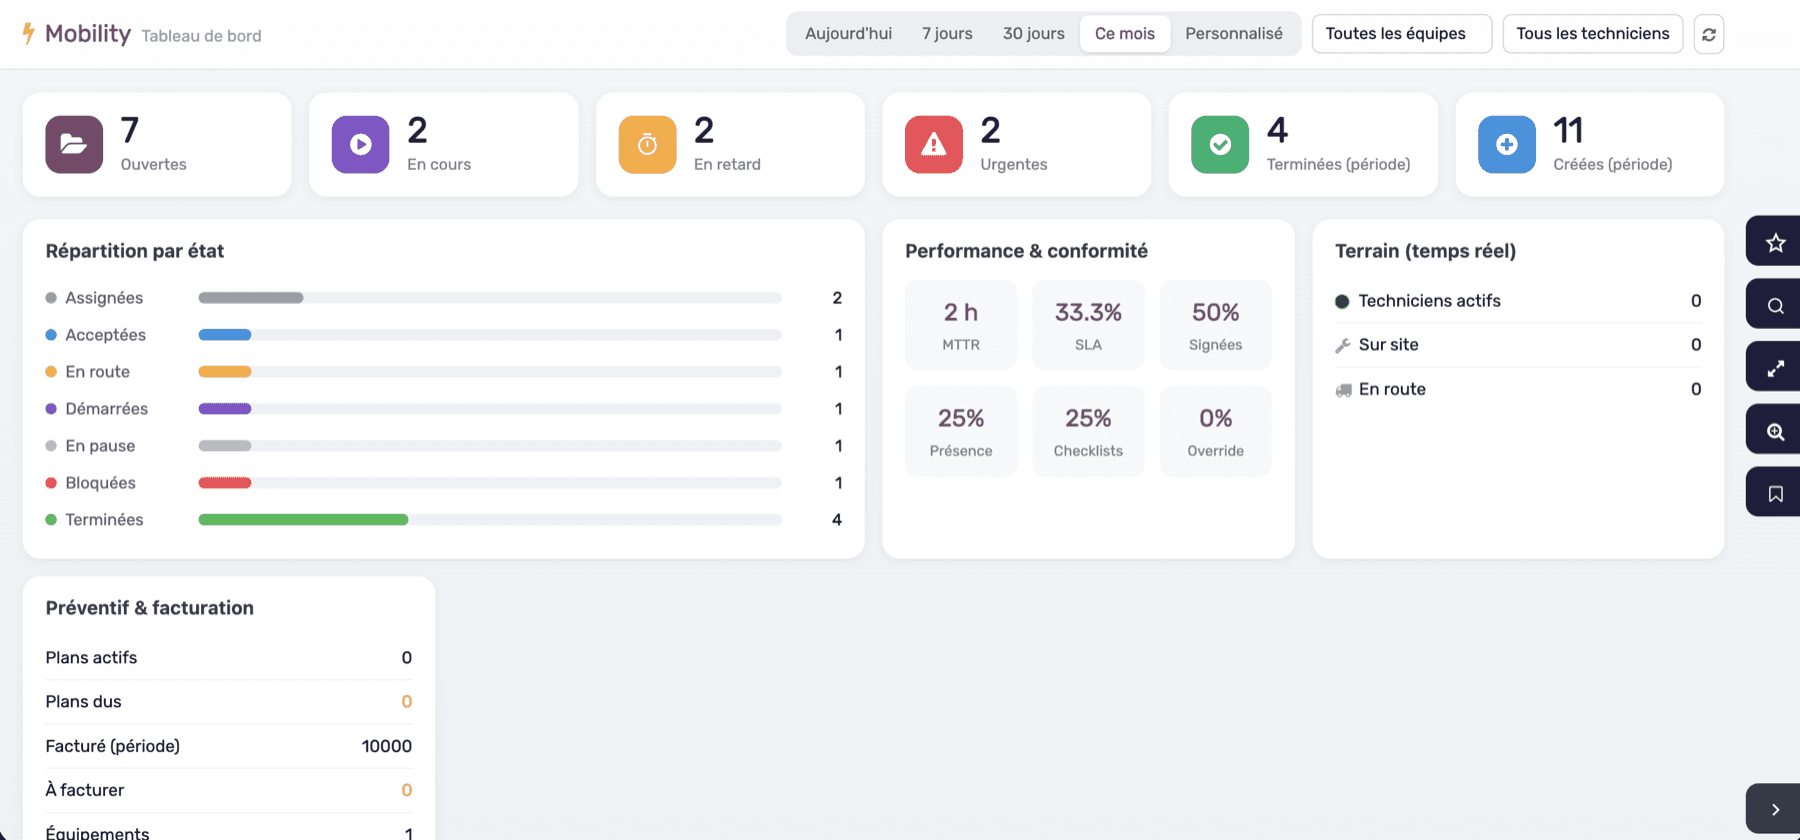1800x840 pixels.
Task: Click the Terminées (période) card label
Action: (x=1338, y=164)
